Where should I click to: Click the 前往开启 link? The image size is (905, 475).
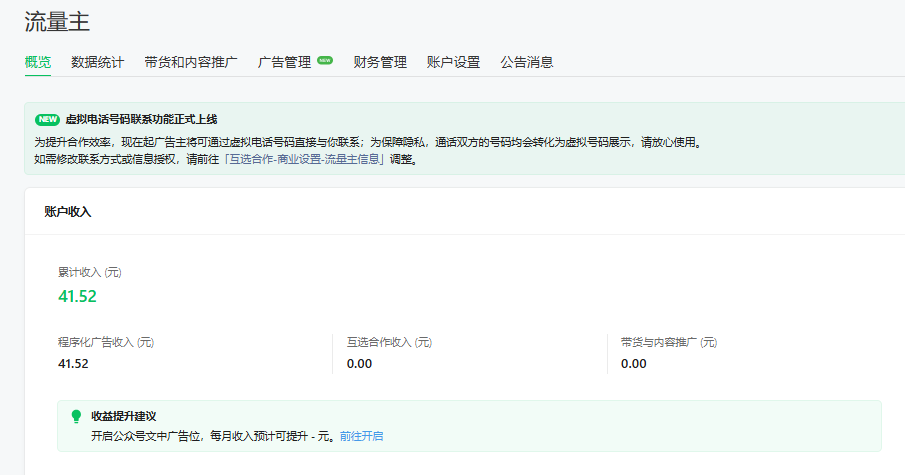(x=361, y=436)
